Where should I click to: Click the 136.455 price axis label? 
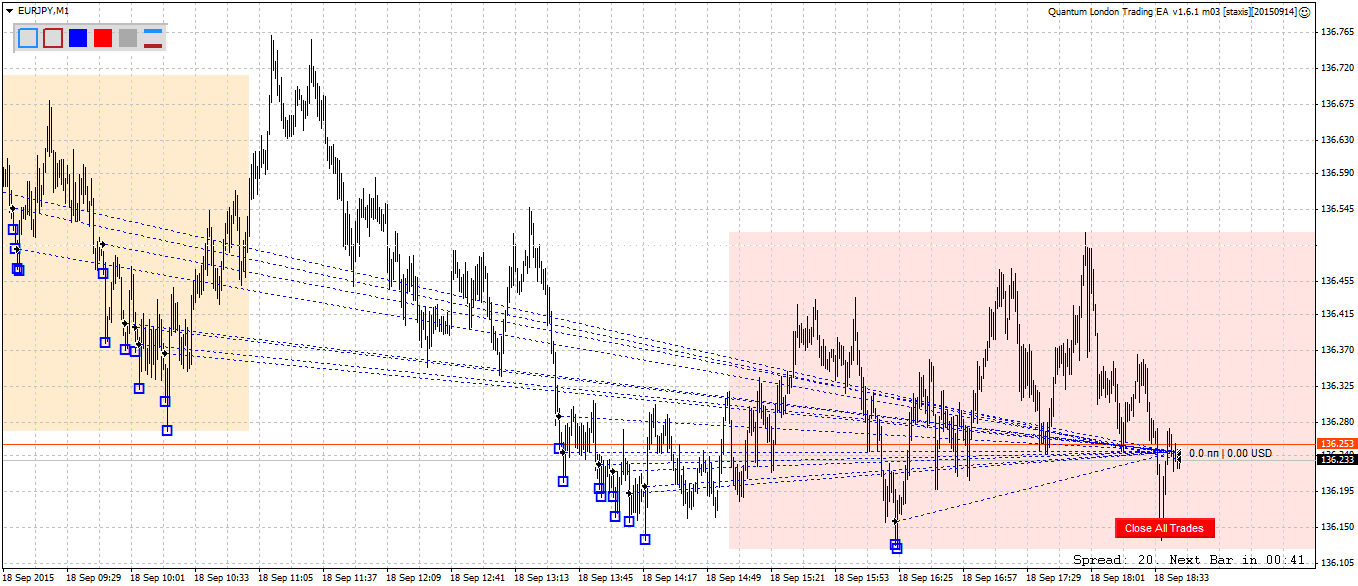[1337, 279]
